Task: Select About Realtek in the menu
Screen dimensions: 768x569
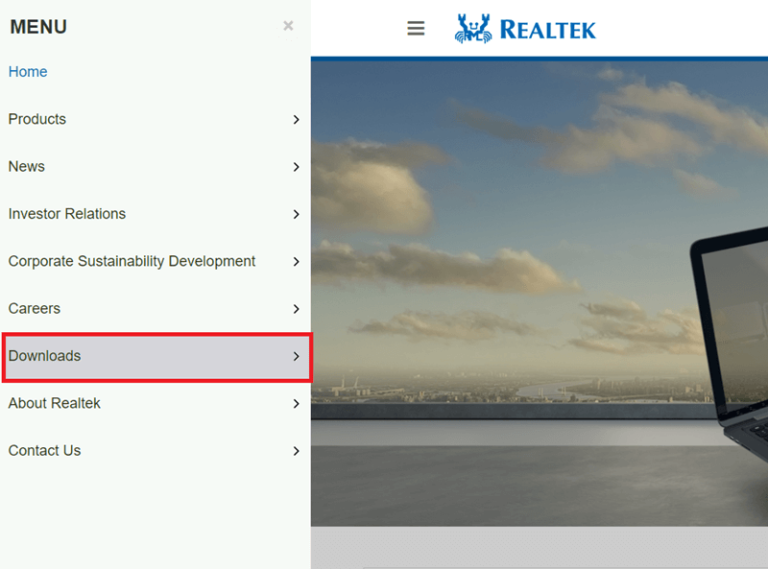Action: pyautogui.click(x=54, y=404)
